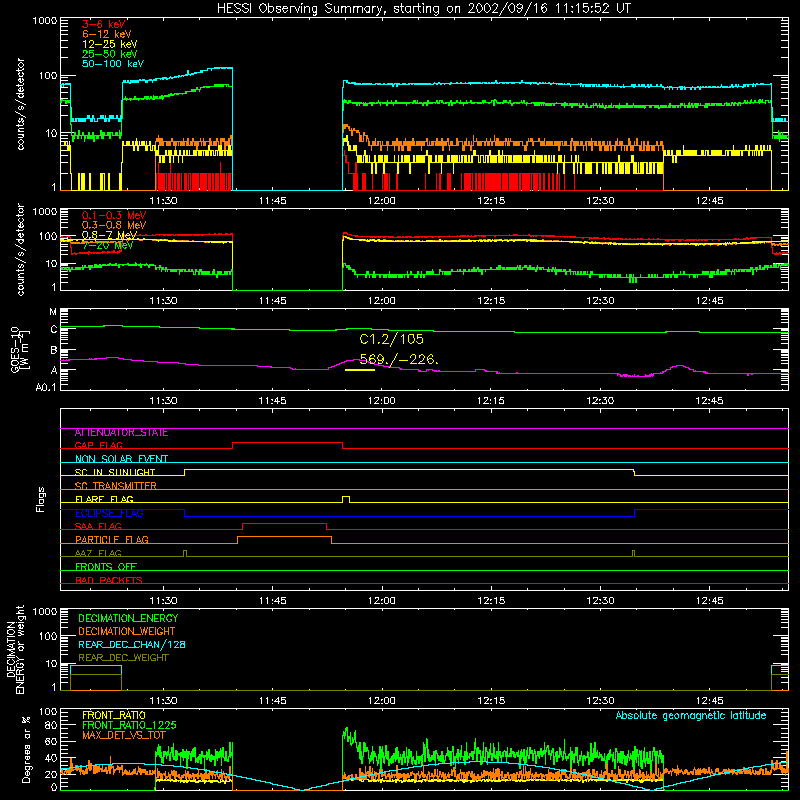Click the 'M' tick on GOES axis
This screenshot has height=800, width=800.
pyautogui.click(x=53, y=312)
